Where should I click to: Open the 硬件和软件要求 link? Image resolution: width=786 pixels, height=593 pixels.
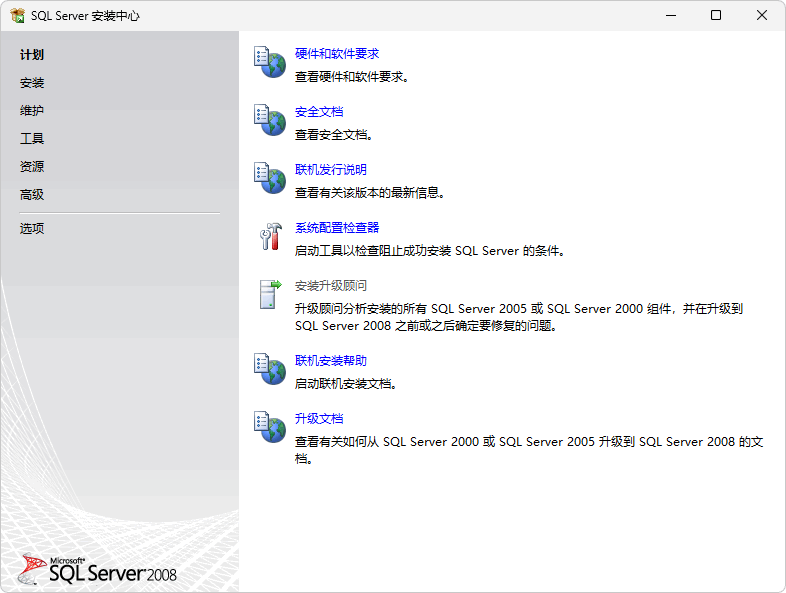pos(337,54)
